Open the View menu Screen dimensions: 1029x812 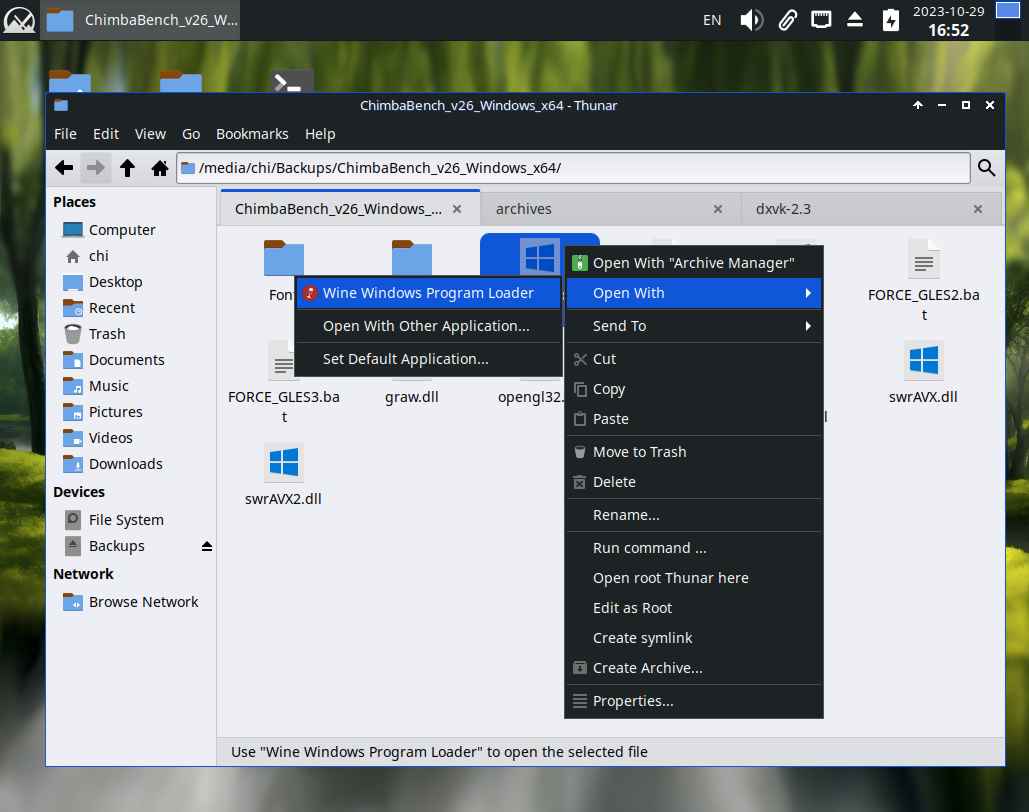pyautogui.click(x=150, y=134)
